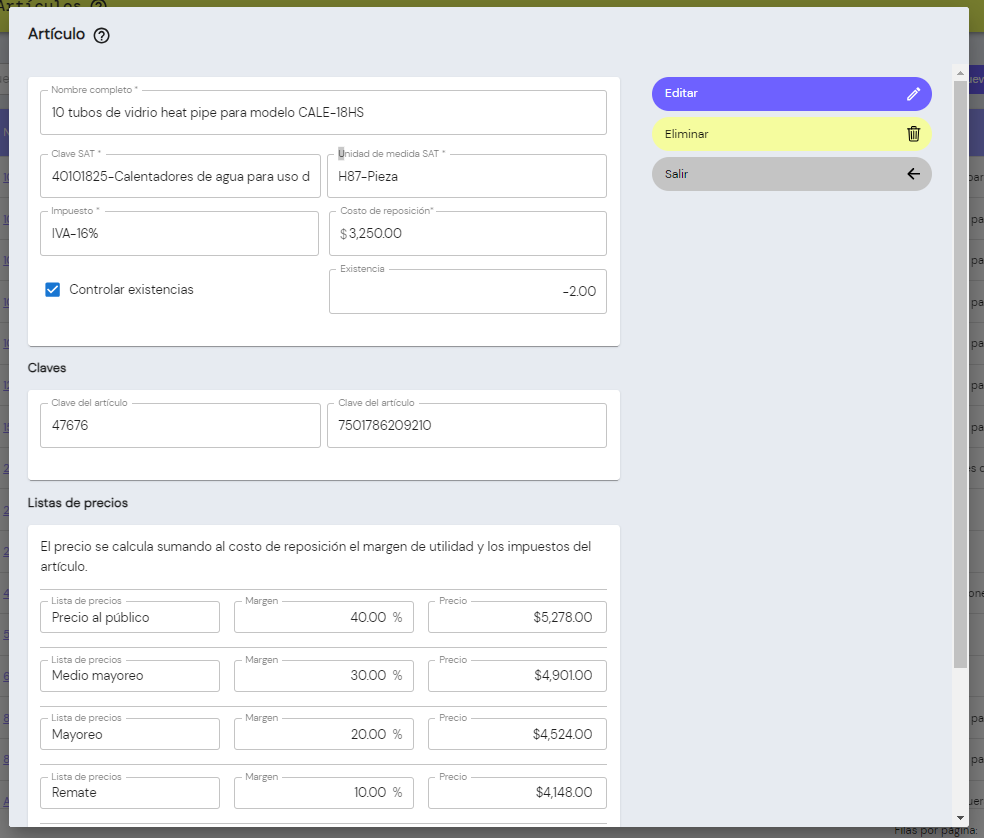Click the Costo de reposición field
Viewport: 984px width, 838px height.
point(466,234)
